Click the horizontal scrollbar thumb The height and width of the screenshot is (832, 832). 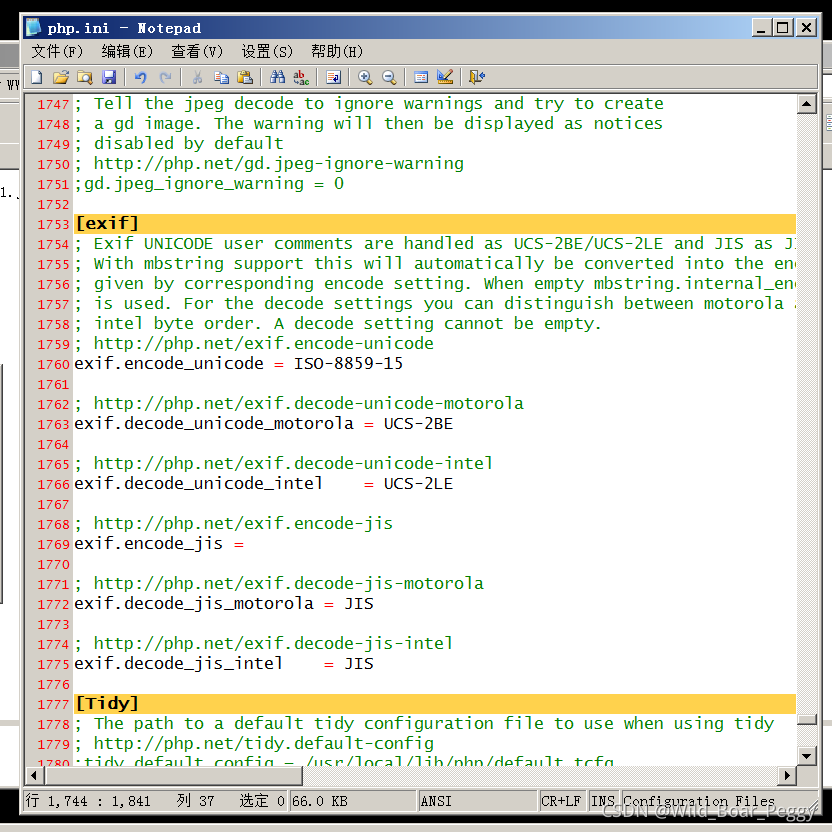(174, 776)
